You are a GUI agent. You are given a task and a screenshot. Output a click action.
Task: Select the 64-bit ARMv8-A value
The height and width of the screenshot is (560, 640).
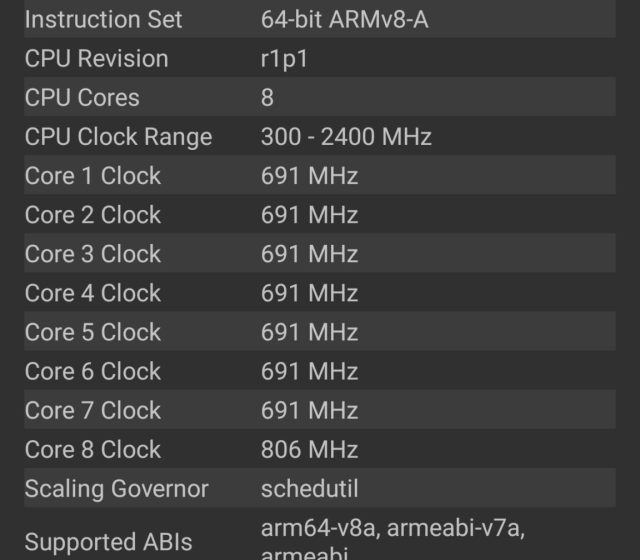click(x=344, y=19)
